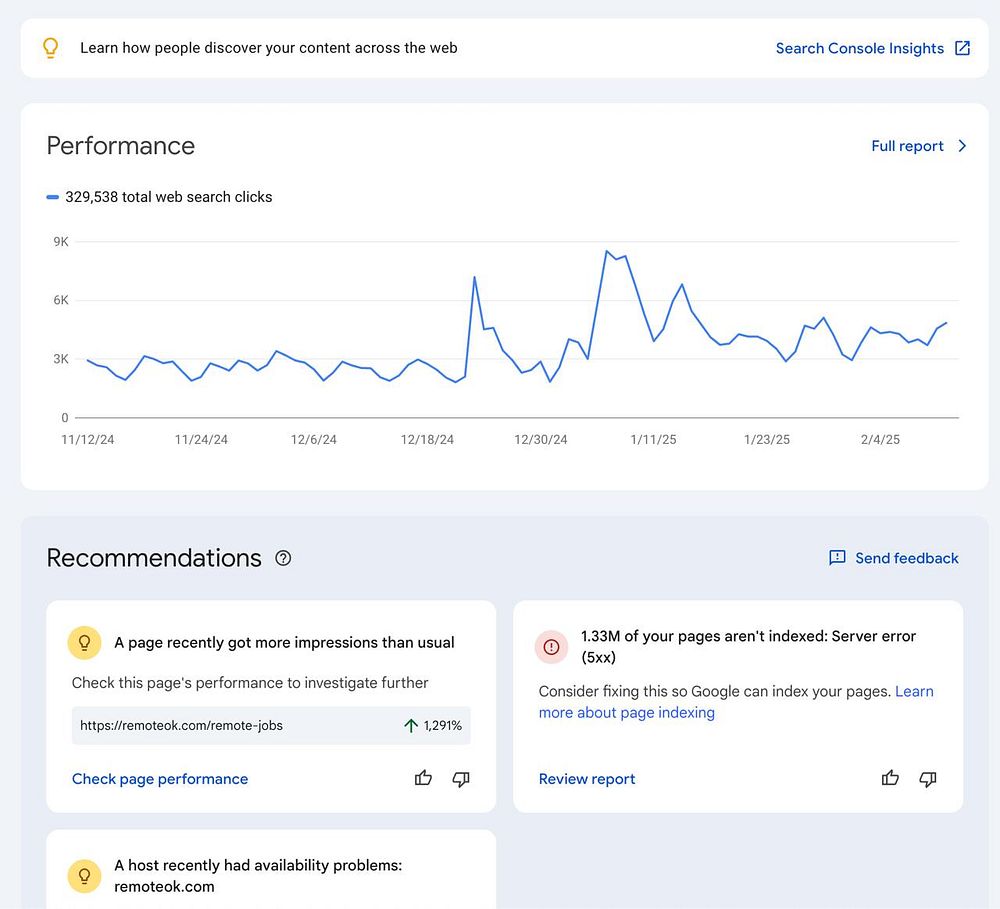Click the lightbulb icon in Insights banner

click(x=51, y=48)
